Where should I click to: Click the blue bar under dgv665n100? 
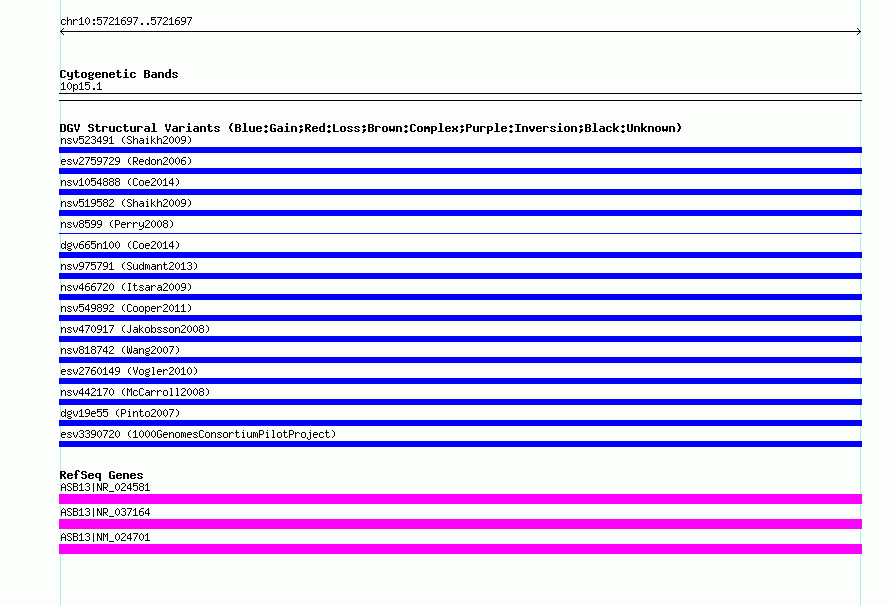tap(460, 255)
